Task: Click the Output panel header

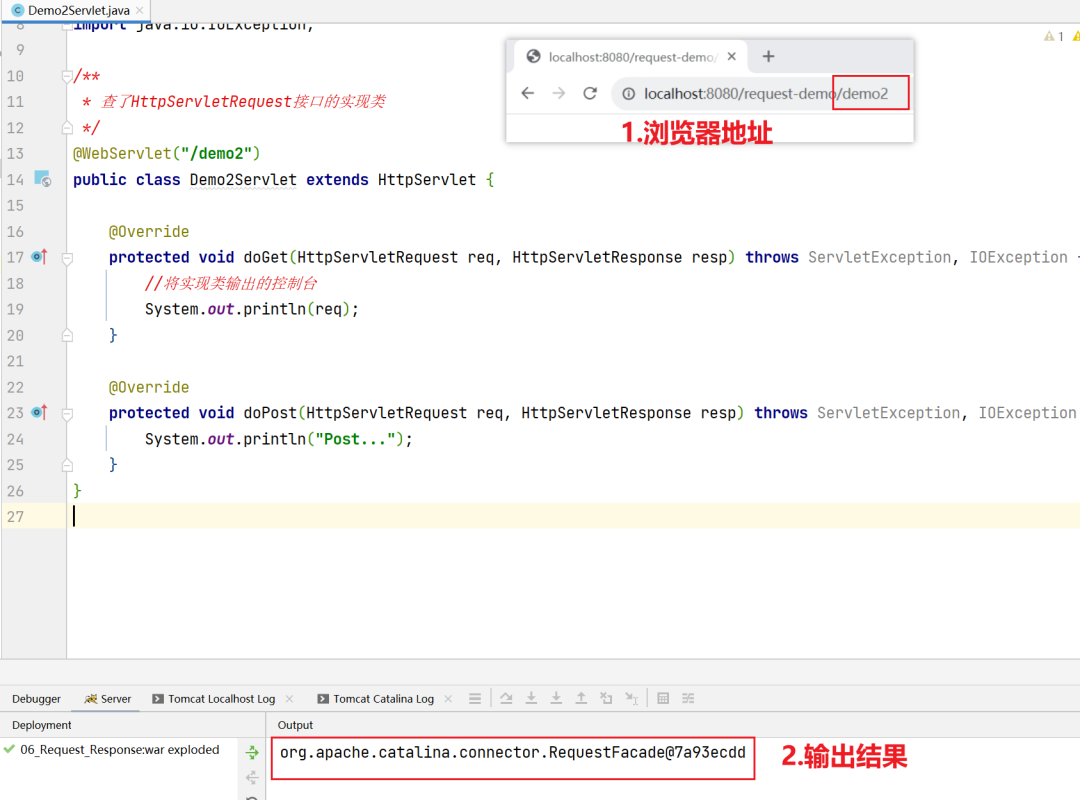Action: [295, 725]
